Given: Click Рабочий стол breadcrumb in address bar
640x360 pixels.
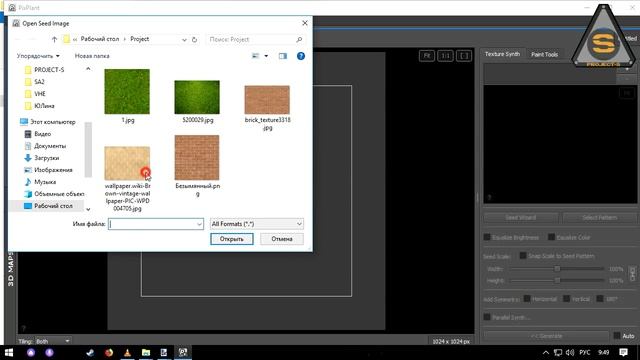Looking at the screenshot, I should point(100,39).
